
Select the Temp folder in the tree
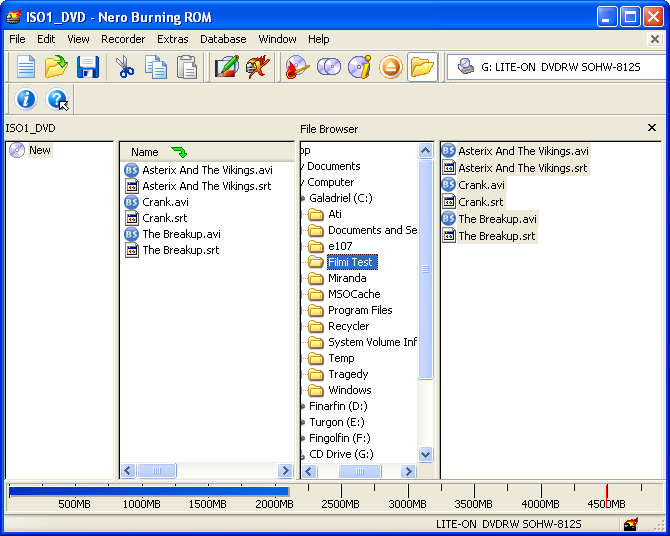tap(331, 358)
